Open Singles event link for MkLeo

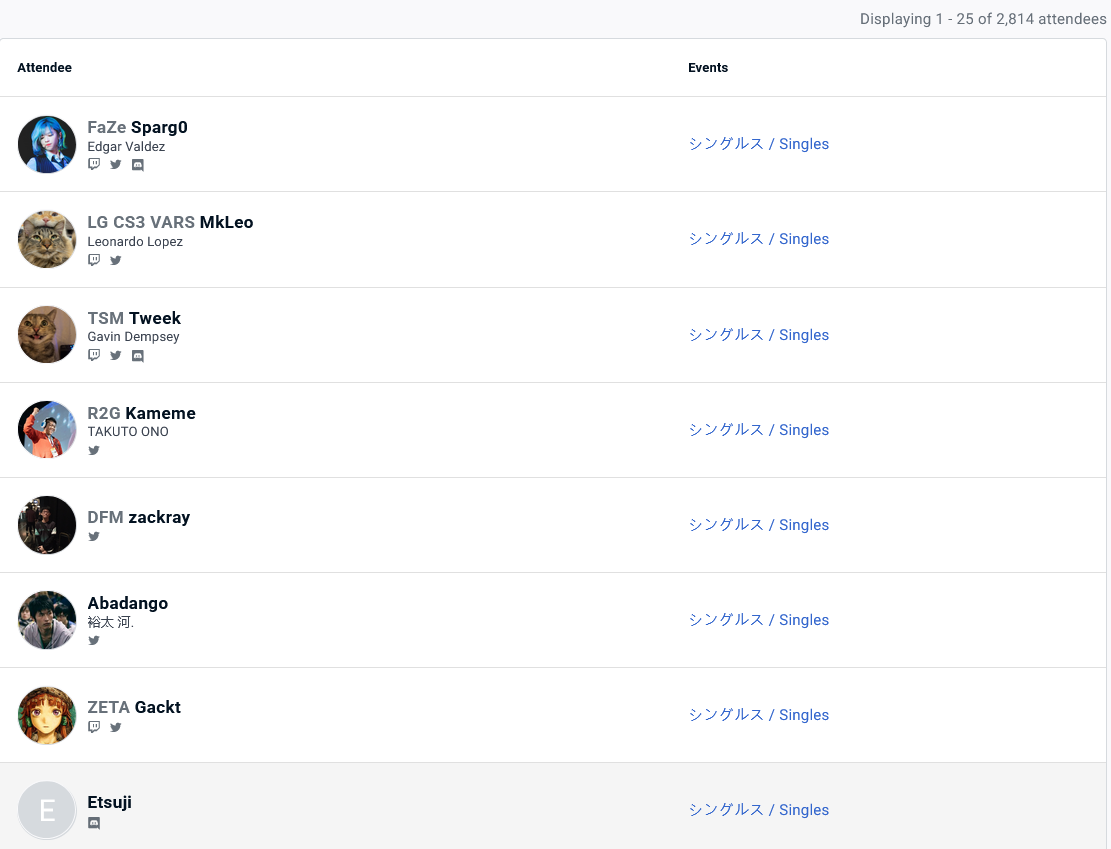tap(759, 239)
